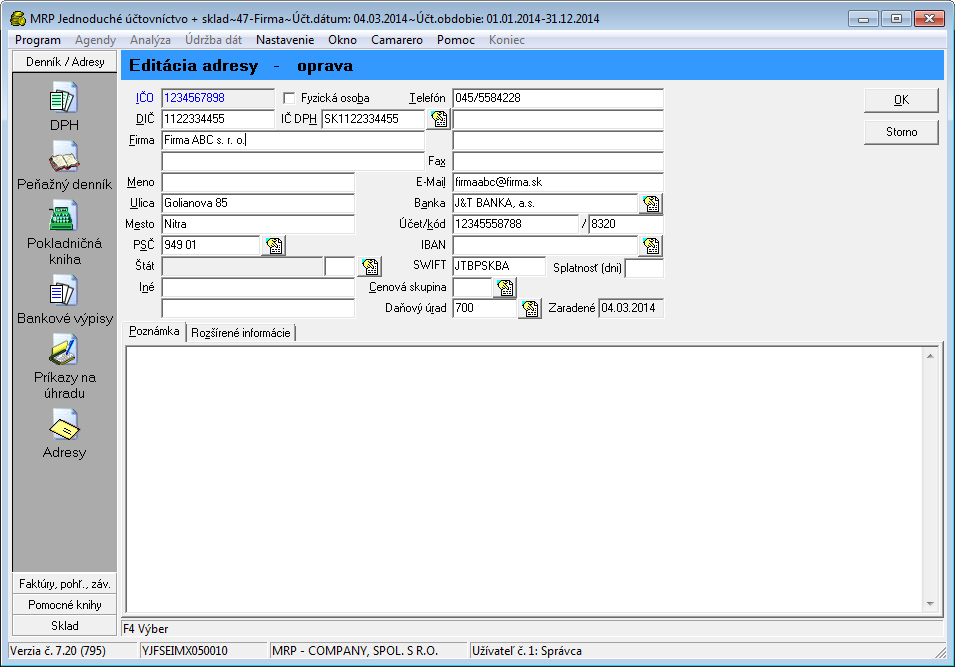Viewport: 955px width, 667px height.
Task: Open lookup icon next to PSČ field
Action: point(273,246)
